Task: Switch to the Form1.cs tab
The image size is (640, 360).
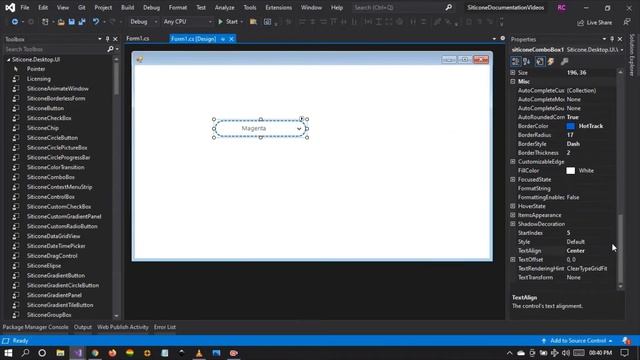Action: coord(138,39)
